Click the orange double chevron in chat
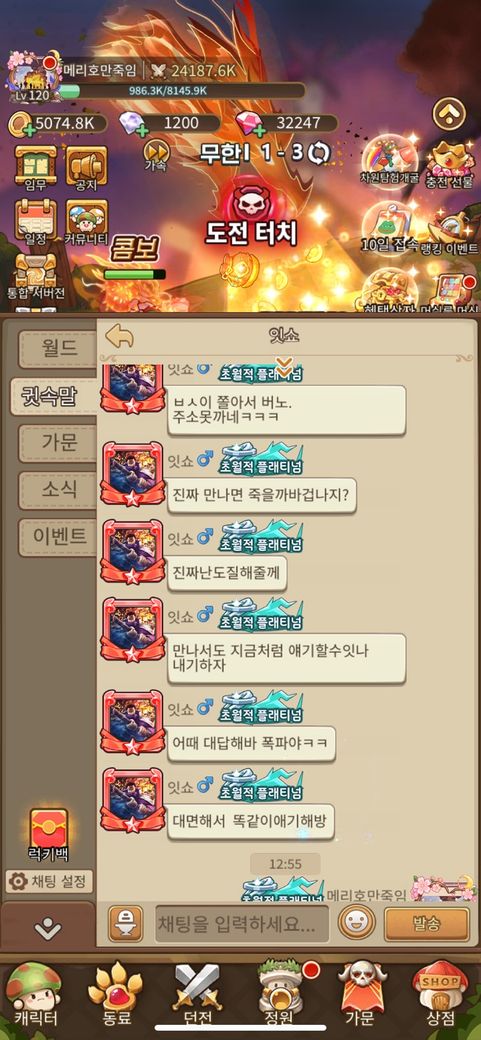Image resolution: width=481 pixels, height=1040 pixels. [284, 367]
